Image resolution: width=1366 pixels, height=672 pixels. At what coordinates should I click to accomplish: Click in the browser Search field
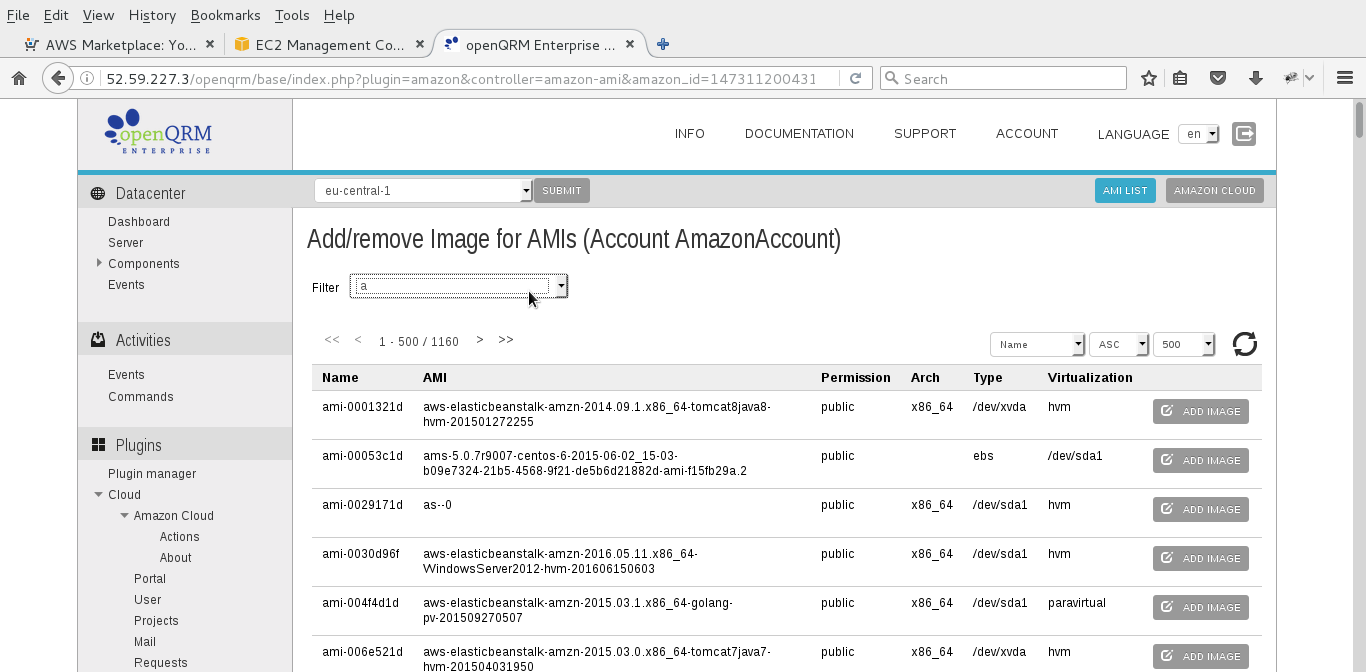[x=1003, y=78]
